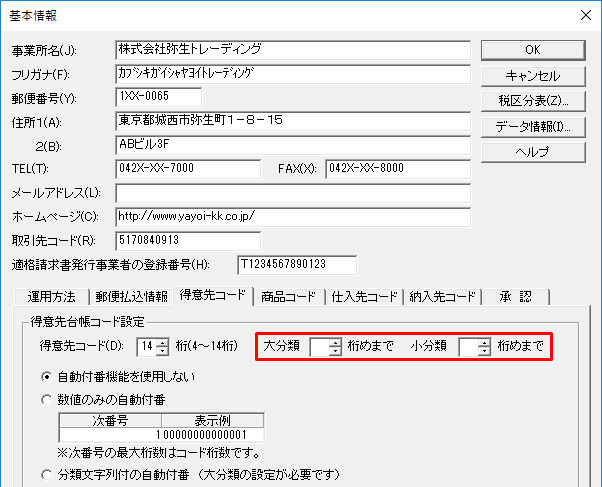
Task: Select 分類文字列付の自動付番 radio button
Action: [x=47, y=475]
